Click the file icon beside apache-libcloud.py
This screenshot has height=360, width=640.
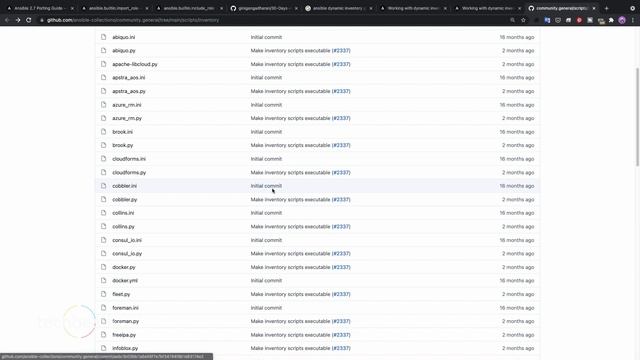(x=103, y=64)
